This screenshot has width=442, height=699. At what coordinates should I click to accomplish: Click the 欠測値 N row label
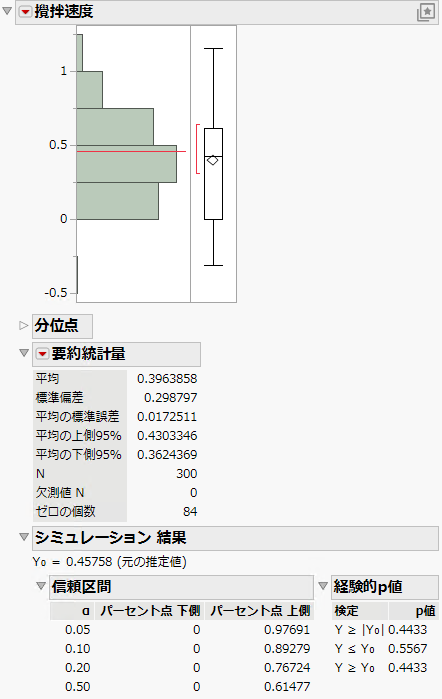pos(60,492)
